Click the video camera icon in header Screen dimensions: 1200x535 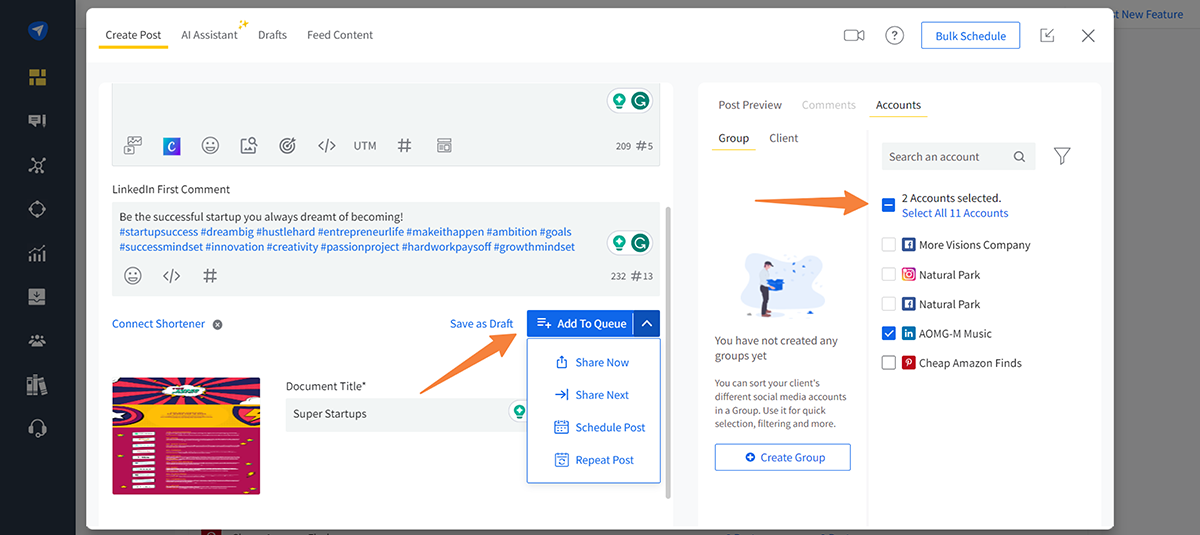pos(853,35)
